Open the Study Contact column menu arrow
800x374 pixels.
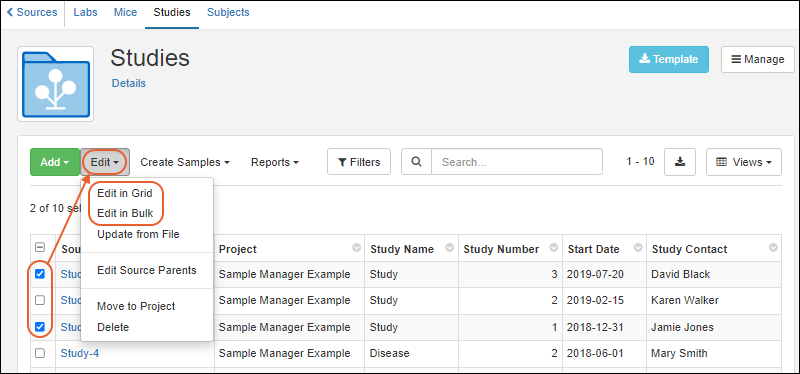click(x=773, y=247)
